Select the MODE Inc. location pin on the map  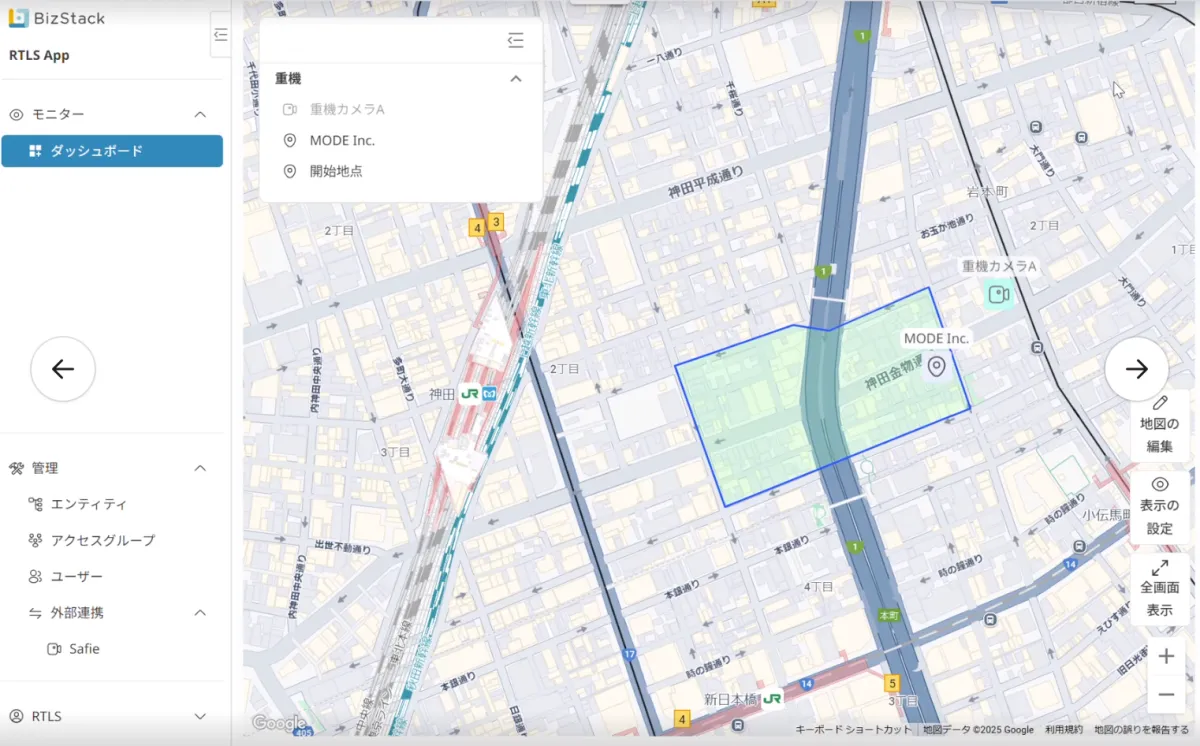pos(937,367)
